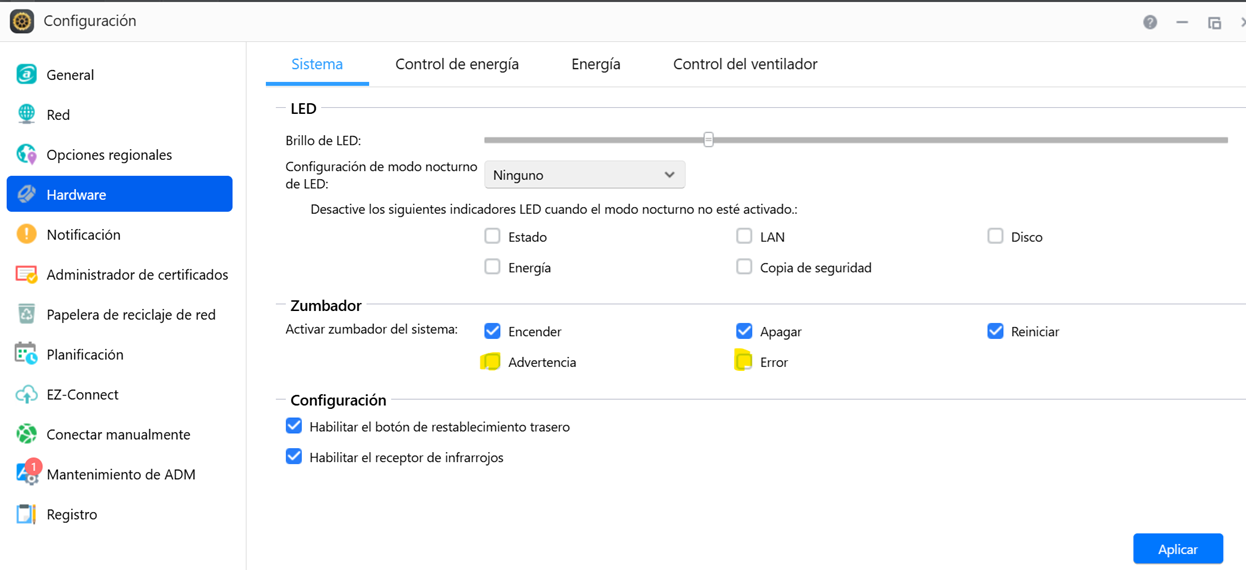Image resolution: width=1246 pixels, height=570 pixels.
Task: Open Opciones regionales sidebar icon
Action: (26, 154)
